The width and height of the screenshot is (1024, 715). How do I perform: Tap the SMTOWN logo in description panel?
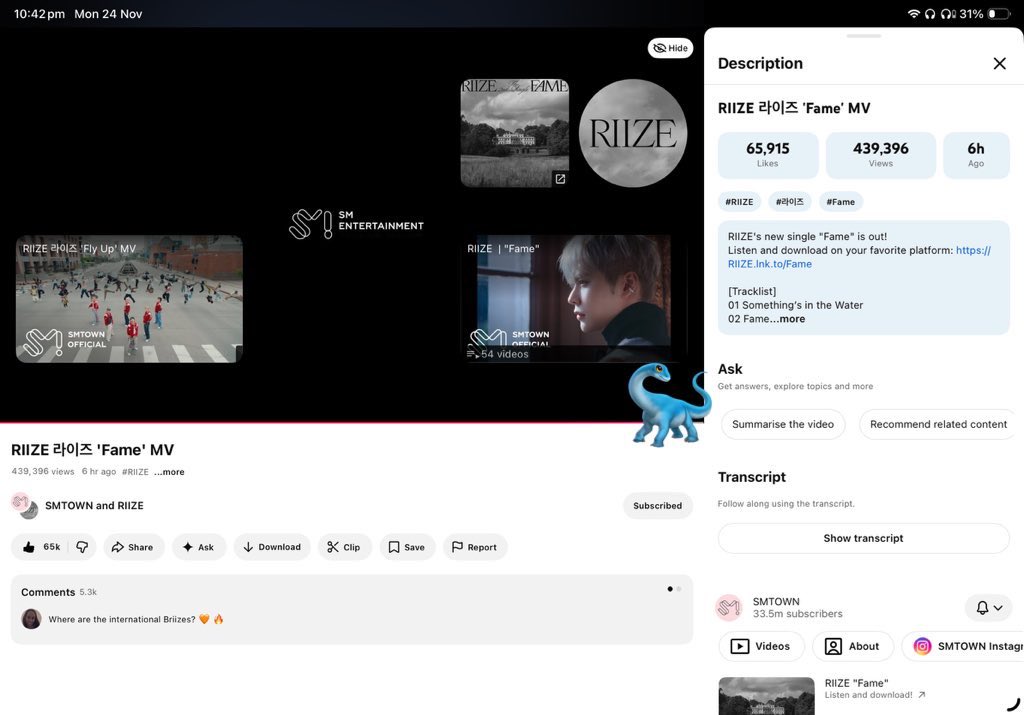pyautogui.click(x=729, y=608)
